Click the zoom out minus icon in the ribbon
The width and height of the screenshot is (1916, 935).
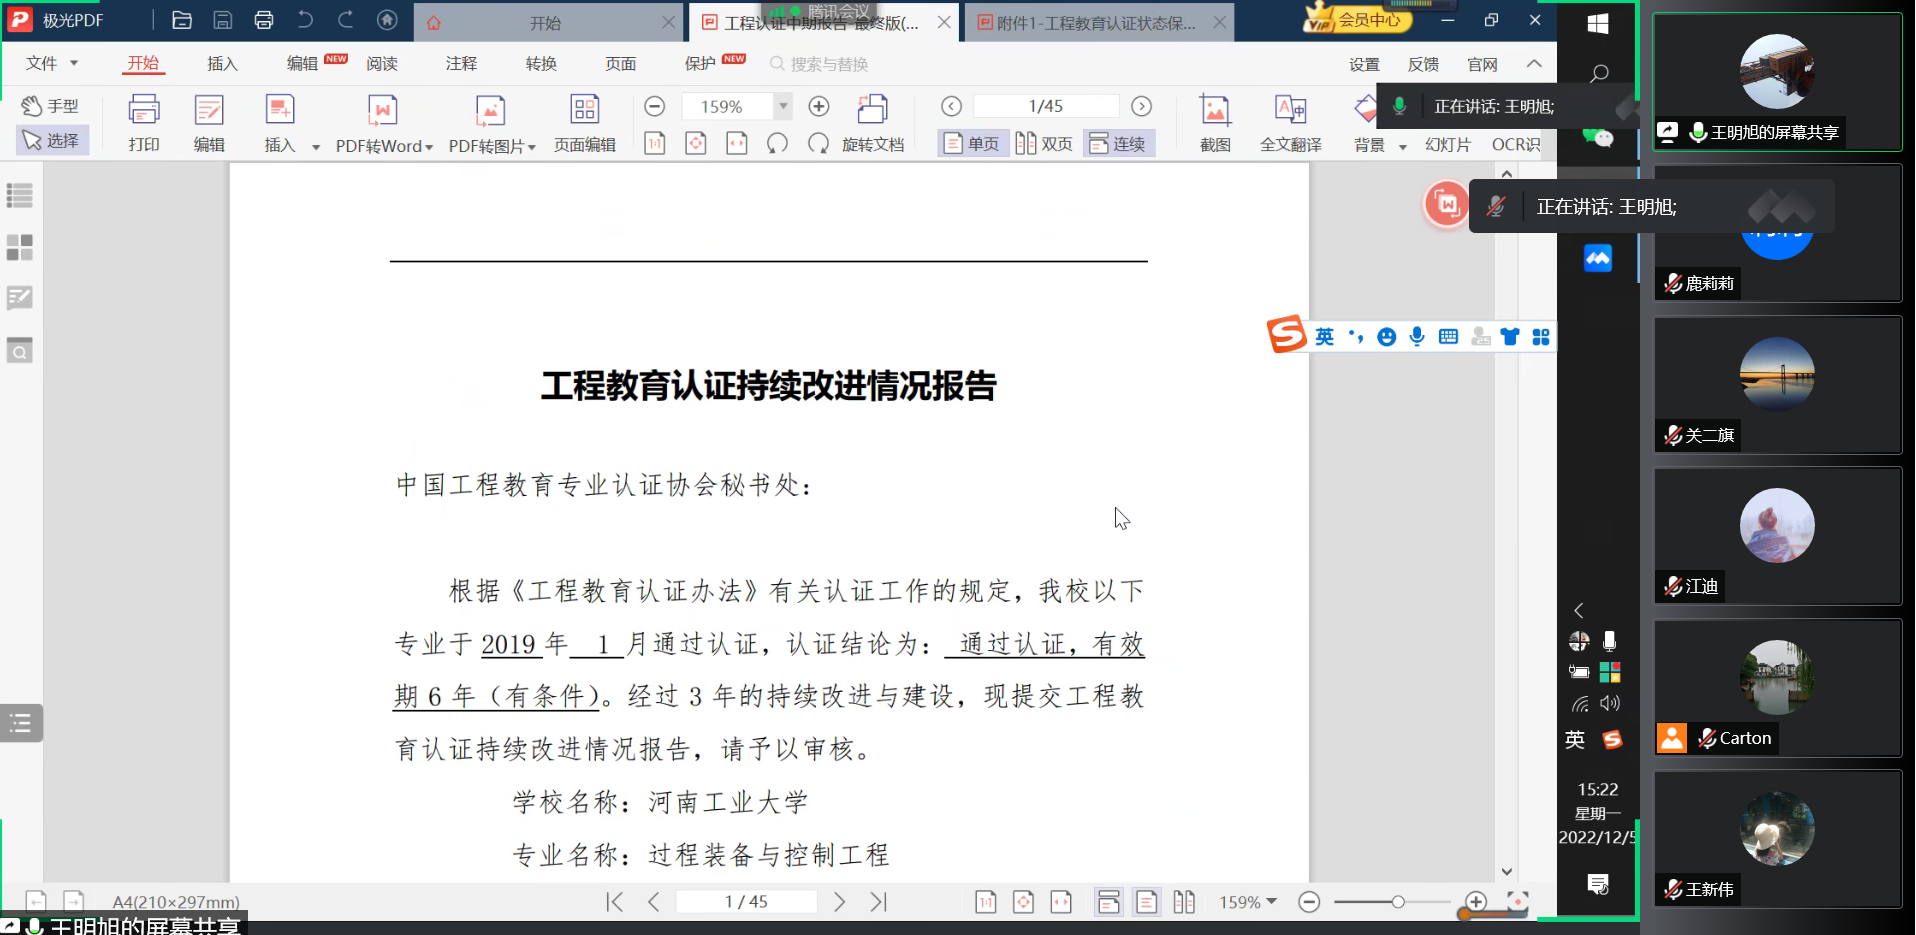pyautogui.click(x=654, y=106)
